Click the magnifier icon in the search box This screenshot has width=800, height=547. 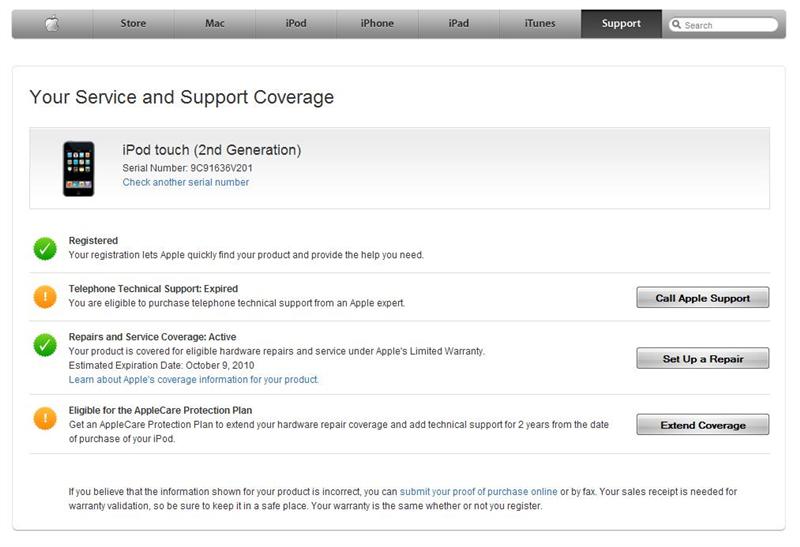[x=677, y=24]
